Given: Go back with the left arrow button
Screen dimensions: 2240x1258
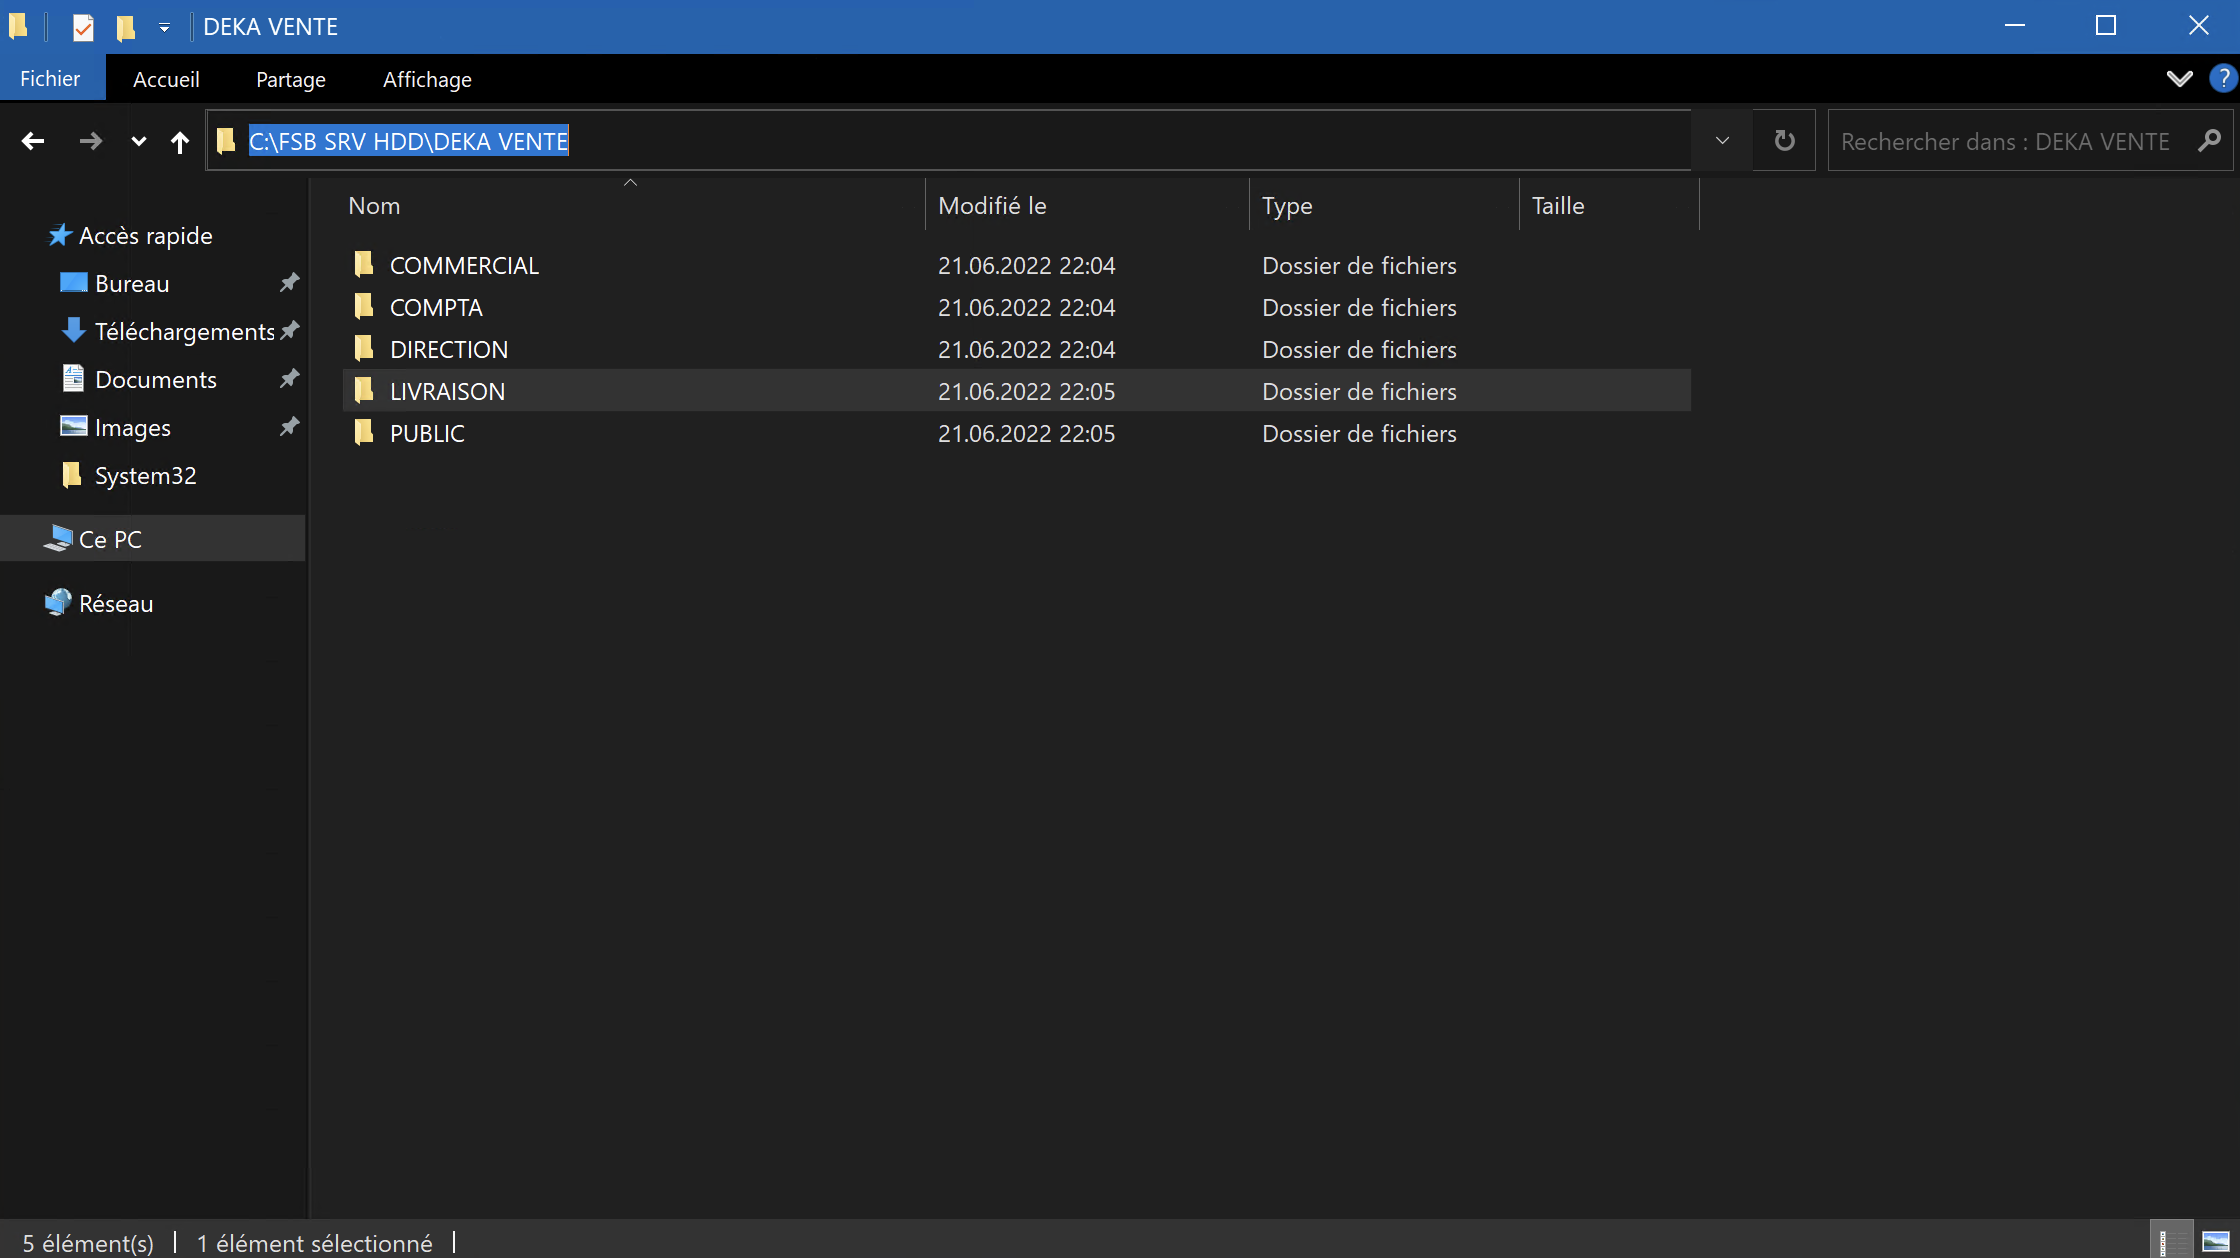Looking at the screenshot, I should (33, 141).
